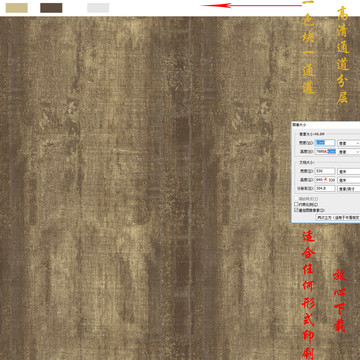This screenshot has height=360, width=360.
Task: Open the document height millimeter unit dropdown
Action: tap(349, 180)
